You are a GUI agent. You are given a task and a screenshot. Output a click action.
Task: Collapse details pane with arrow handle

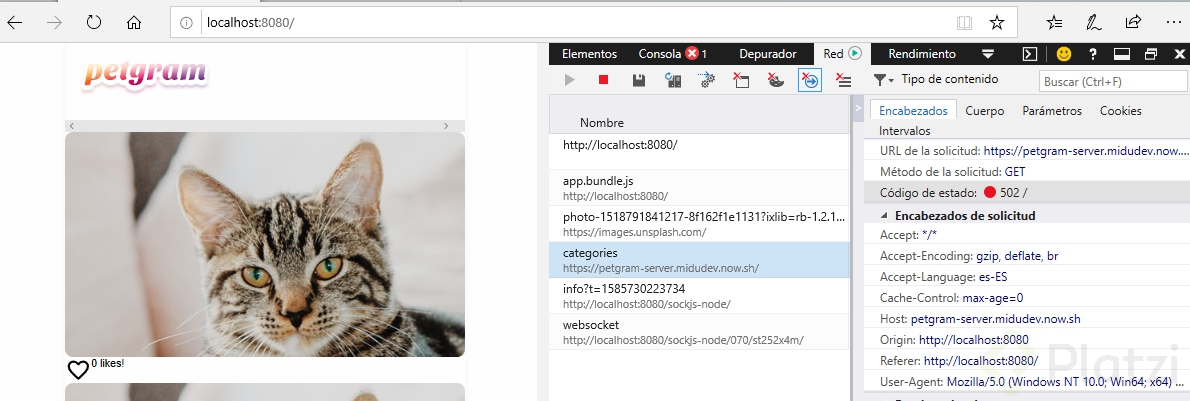tap(858, 109)
